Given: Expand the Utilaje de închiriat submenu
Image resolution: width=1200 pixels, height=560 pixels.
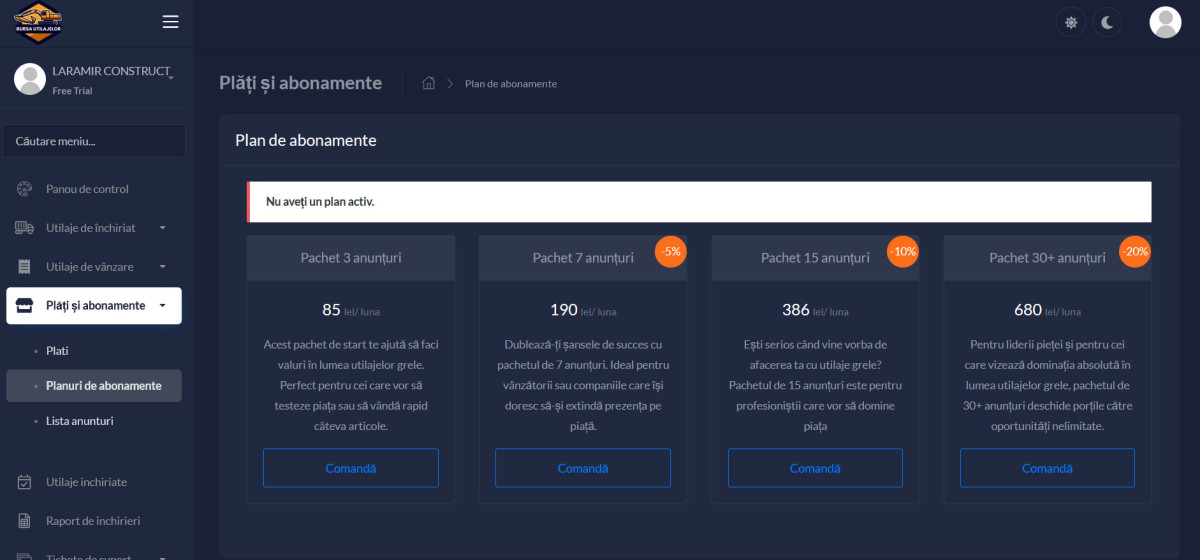Looking at the screenshot, I should pyautogui.click(x=162, y=228).
